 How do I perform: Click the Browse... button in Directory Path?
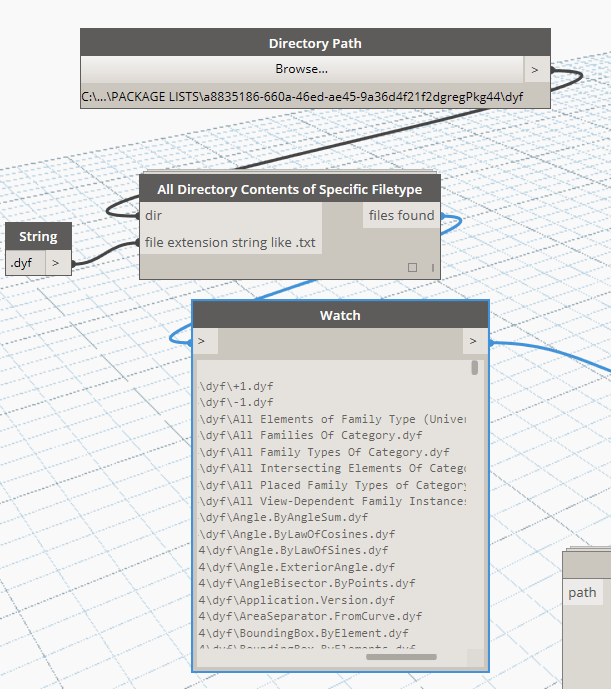tap(302, 69)
